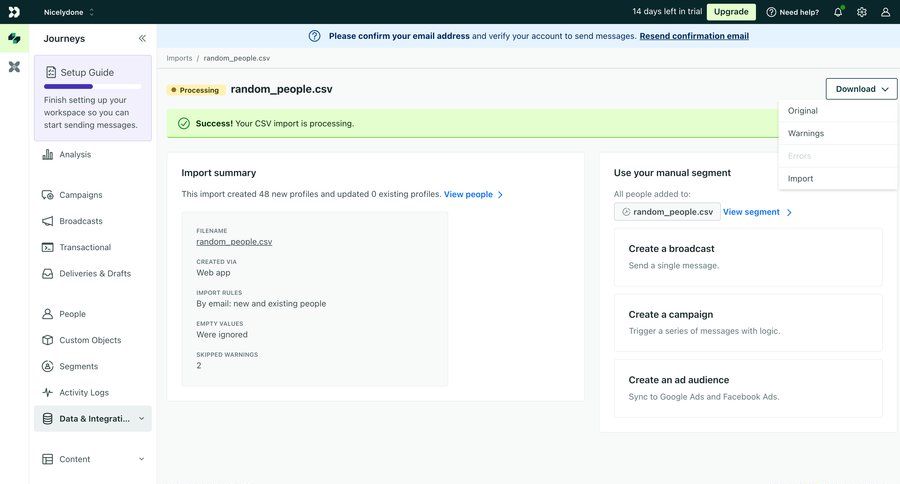The height and width of the screenshot is (484, 900).
Task: Click the View people link
Action: [x=468, y=194]
